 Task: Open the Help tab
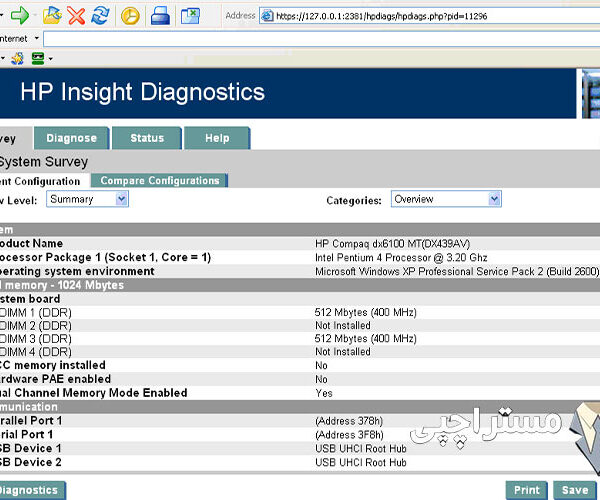217,138
